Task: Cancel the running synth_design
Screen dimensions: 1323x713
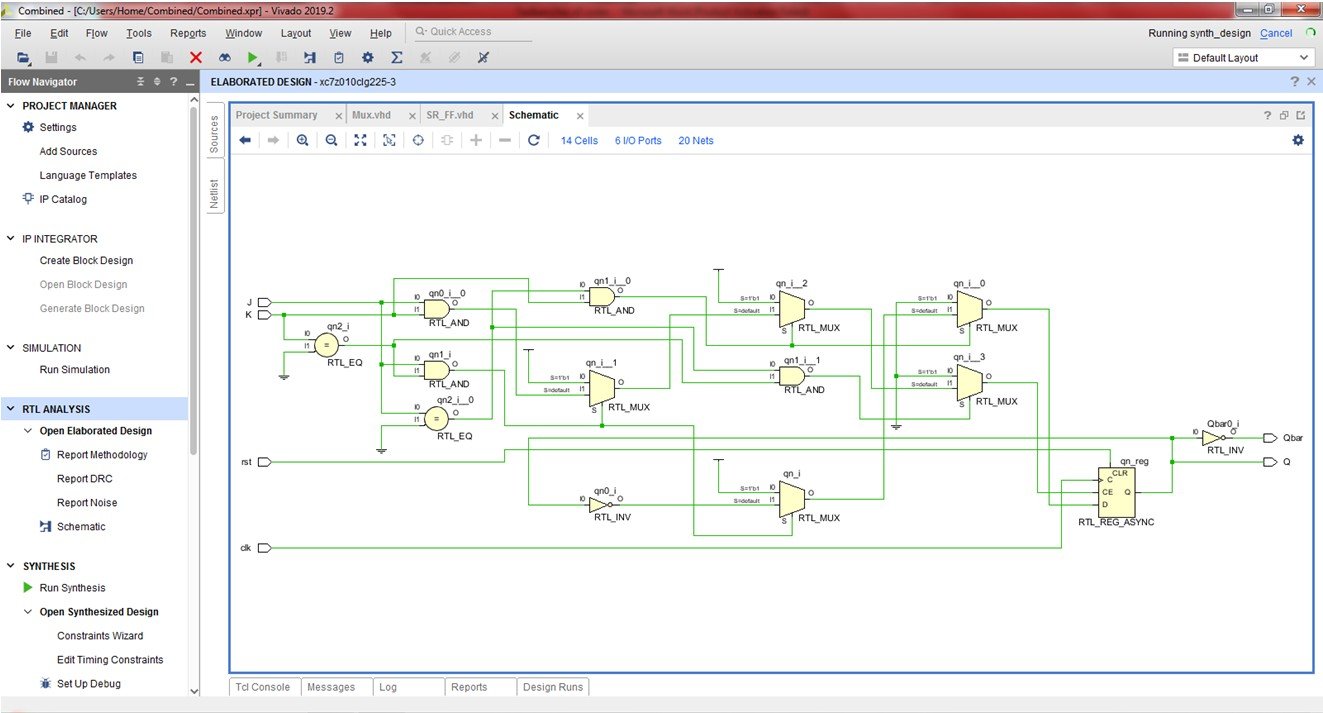Action: (1276, 33)
